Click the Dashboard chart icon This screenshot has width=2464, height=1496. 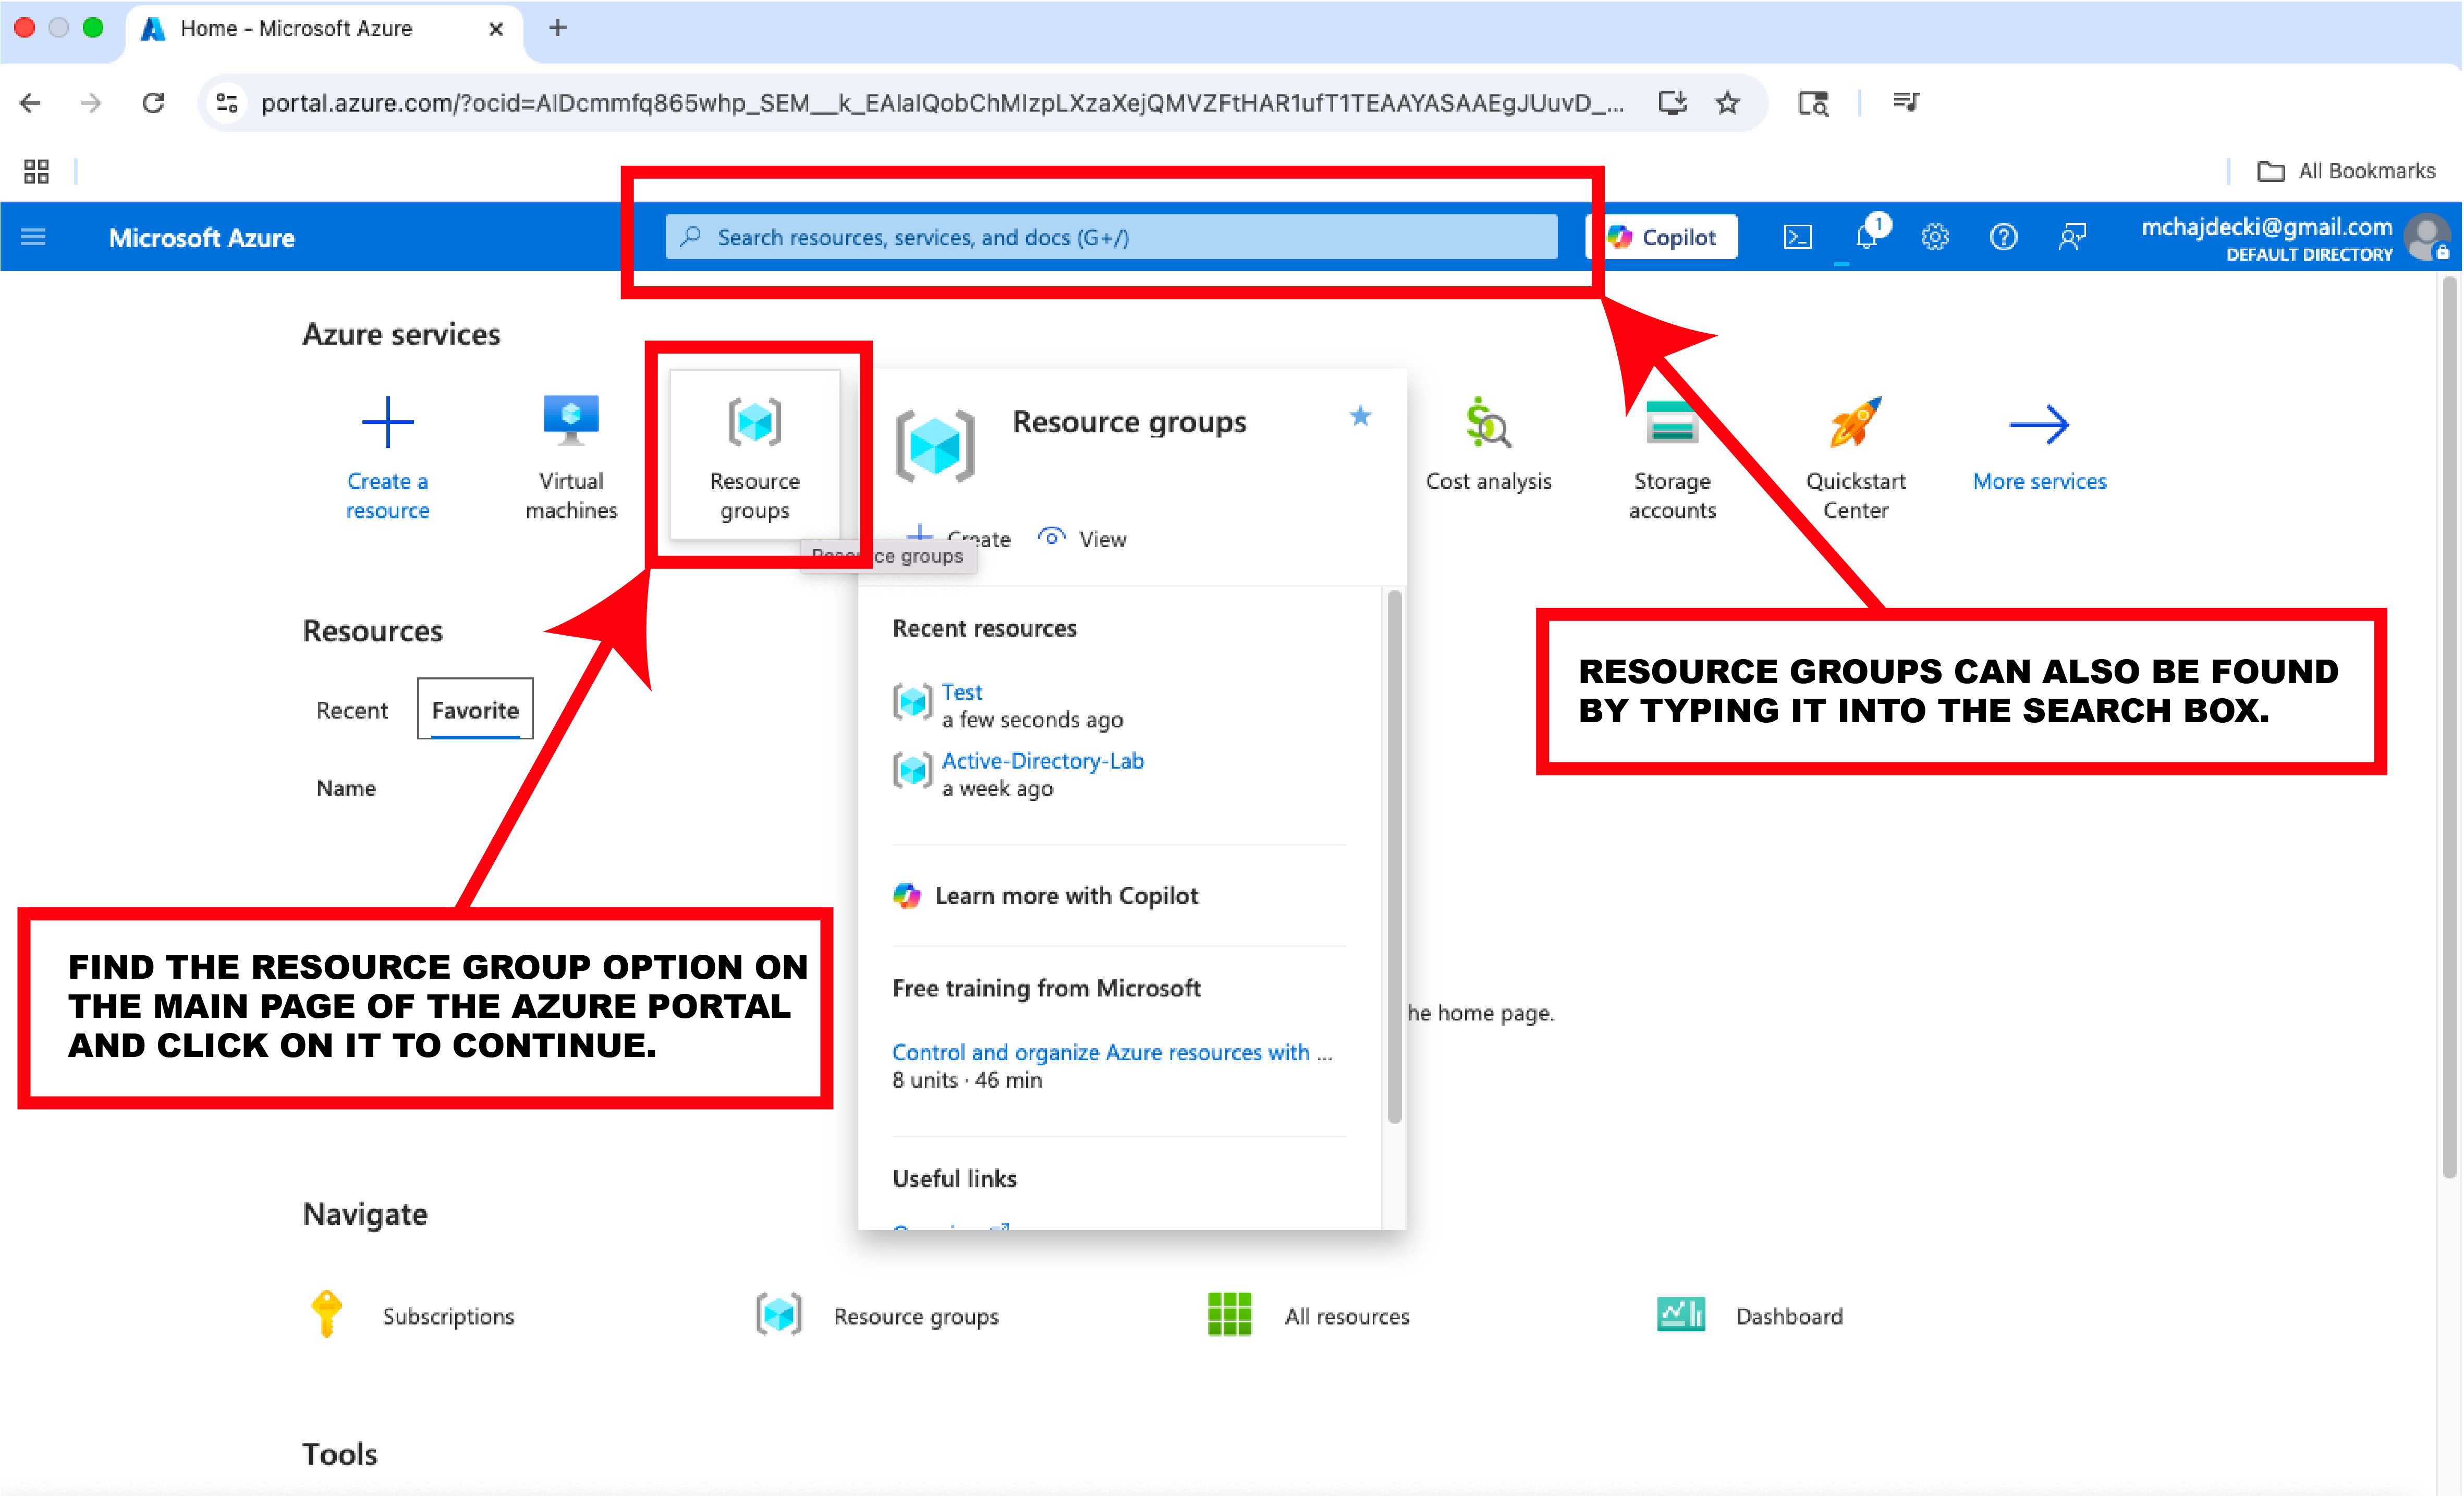pos(1681,1314)
